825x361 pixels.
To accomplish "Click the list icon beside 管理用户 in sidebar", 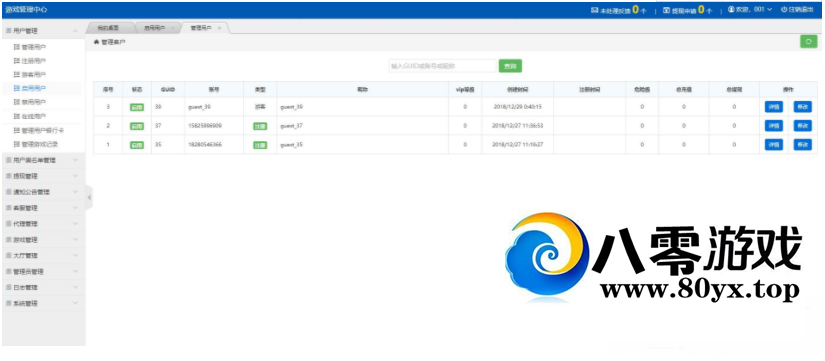I will (x=17, y=47).
